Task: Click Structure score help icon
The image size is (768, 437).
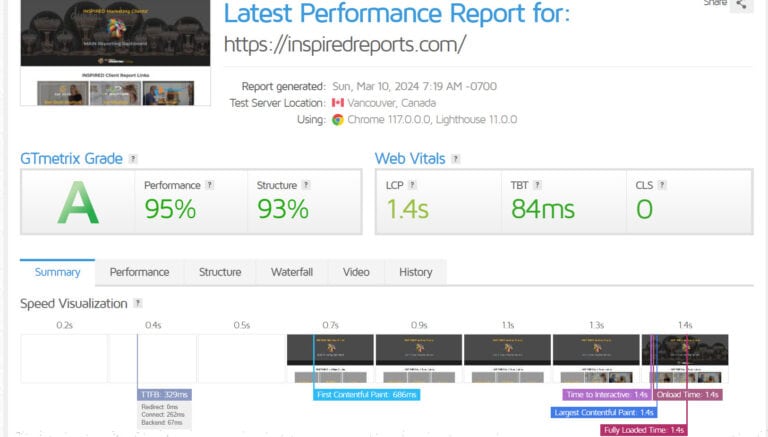Action: [306, 185]
